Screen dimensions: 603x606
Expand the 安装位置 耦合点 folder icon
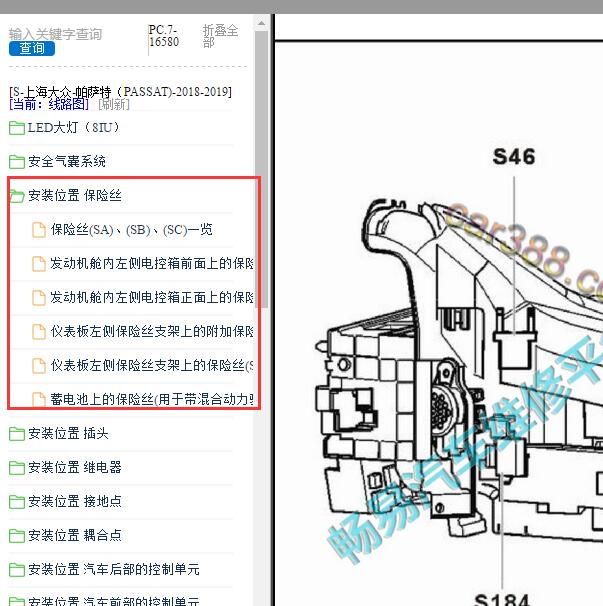17,536
